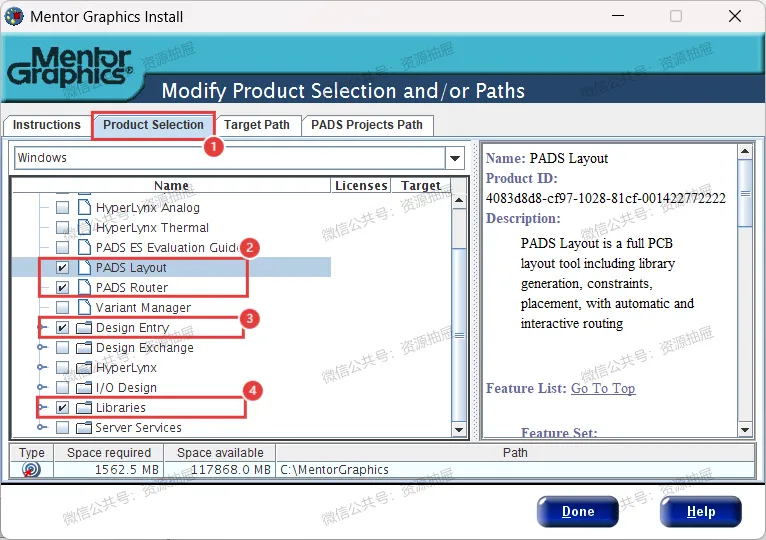766x540 pixels.
Task: Close the Mentor Graphics Install window
Action: click(x=735, y=16)
